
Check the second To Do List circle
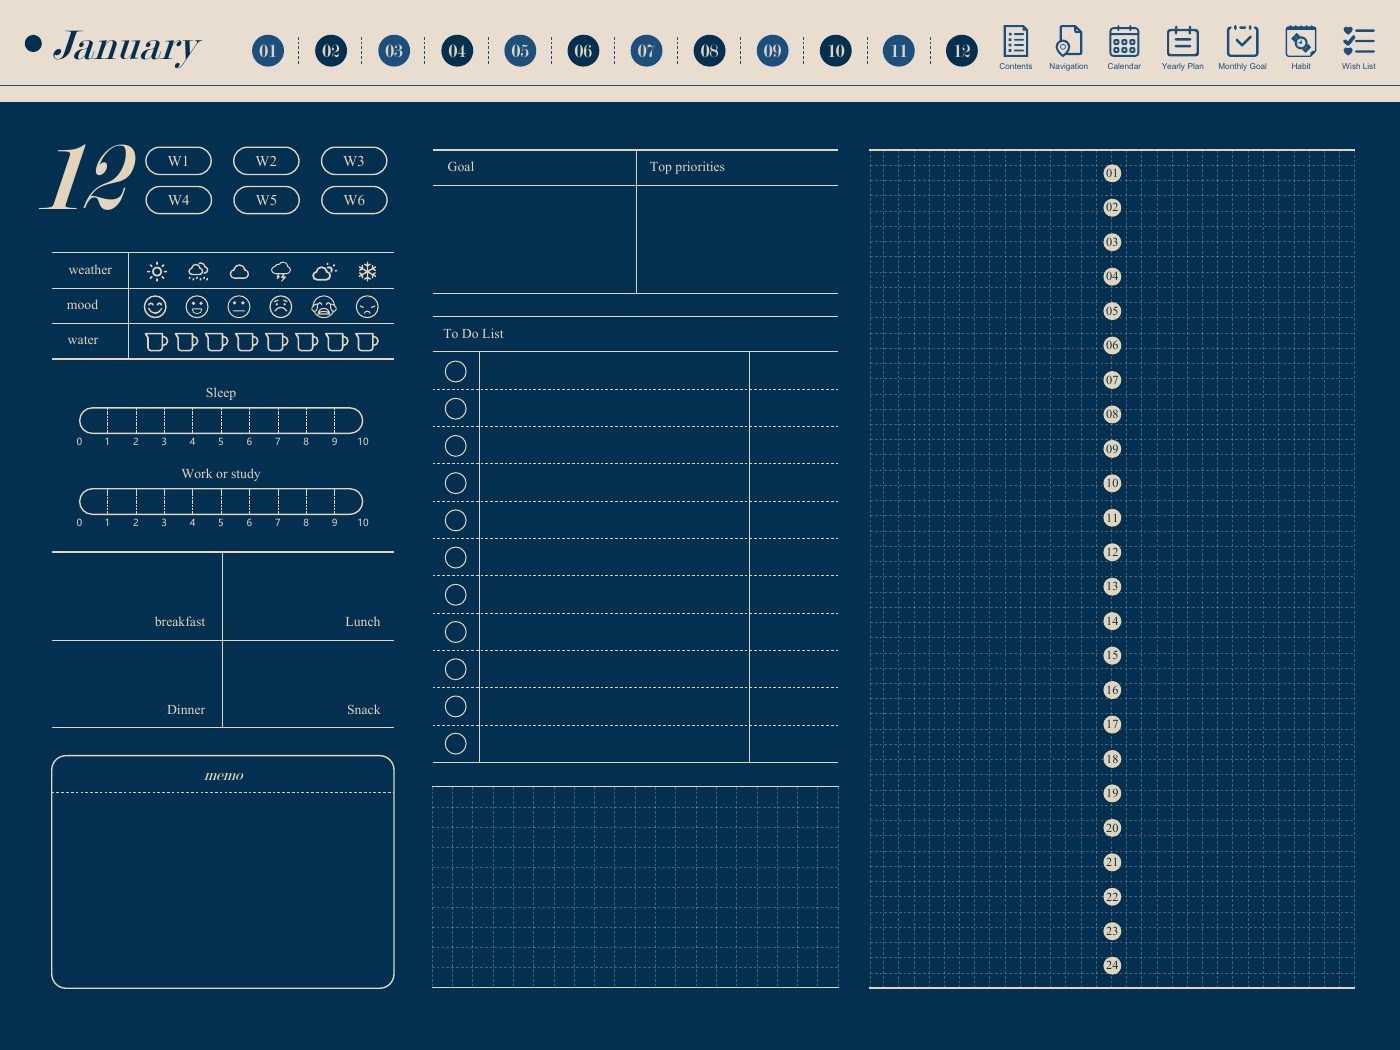(x=455, y=408)
